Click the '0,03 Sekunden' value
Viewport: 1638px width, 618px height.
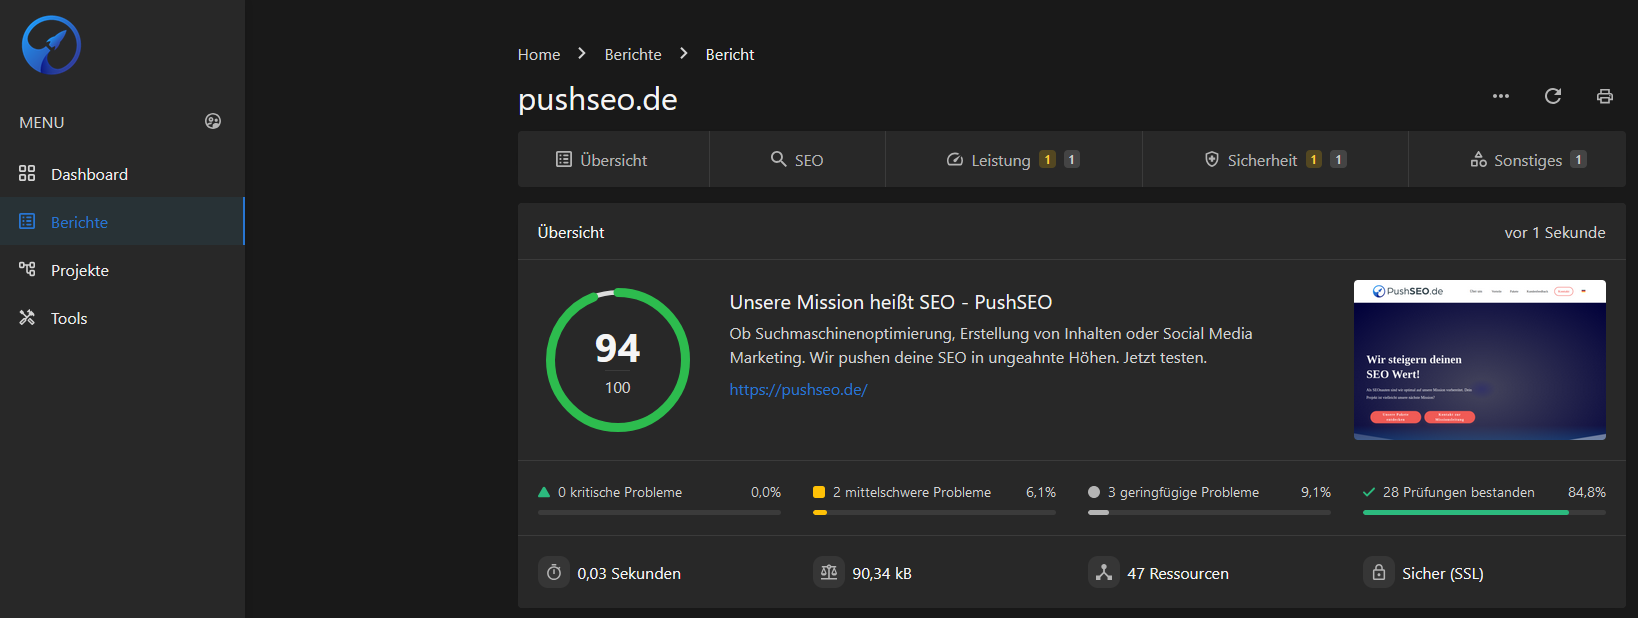tap(629, 574)
